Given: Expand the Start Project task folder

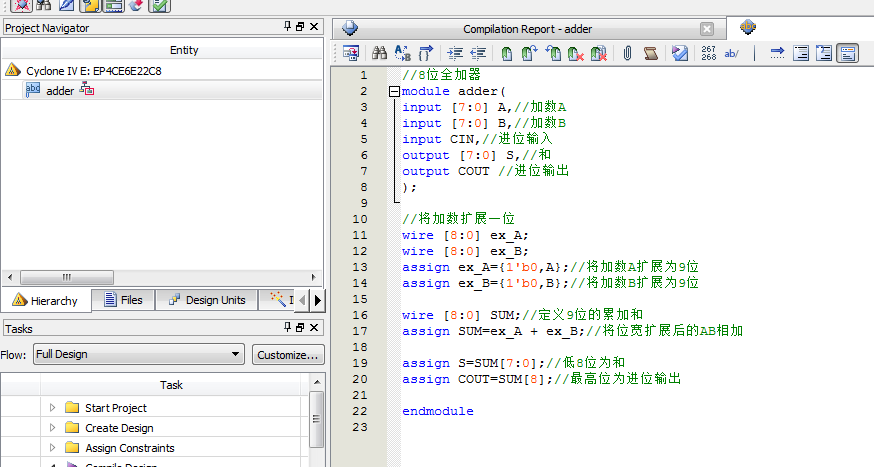Looking at the screenshot, I should [53, 408].
